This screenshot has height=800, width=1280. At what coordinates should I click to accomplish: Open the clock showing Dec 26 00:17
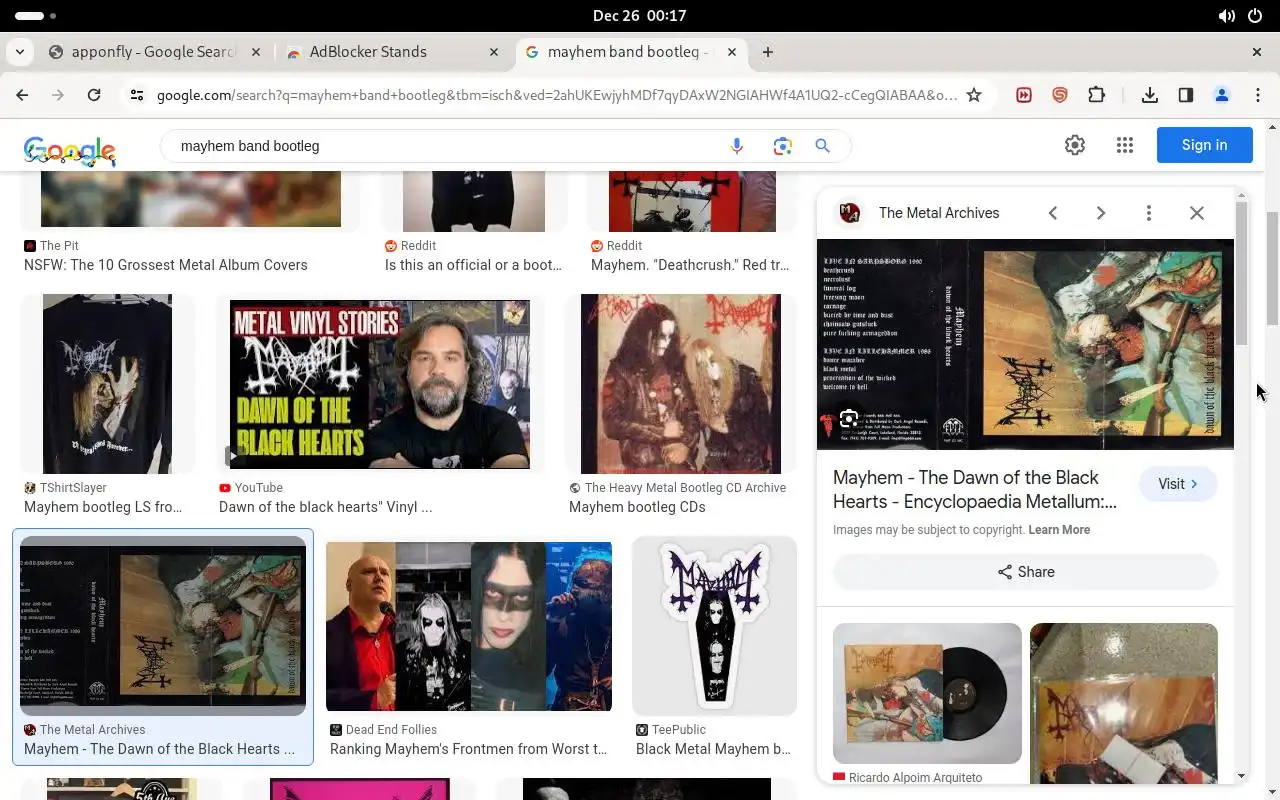pyautogui.click(x=640, y=16)
